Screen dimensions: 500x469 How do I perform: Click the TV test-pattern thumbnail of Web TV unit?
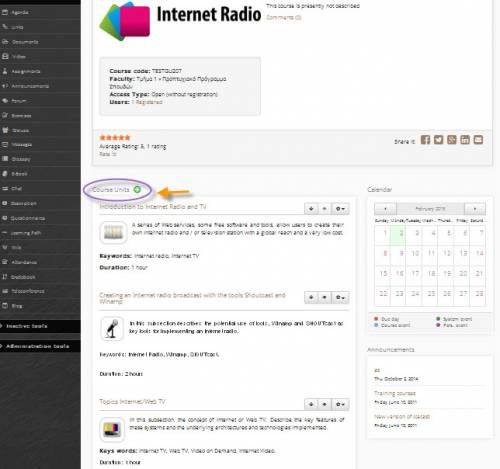coord(112,429)
